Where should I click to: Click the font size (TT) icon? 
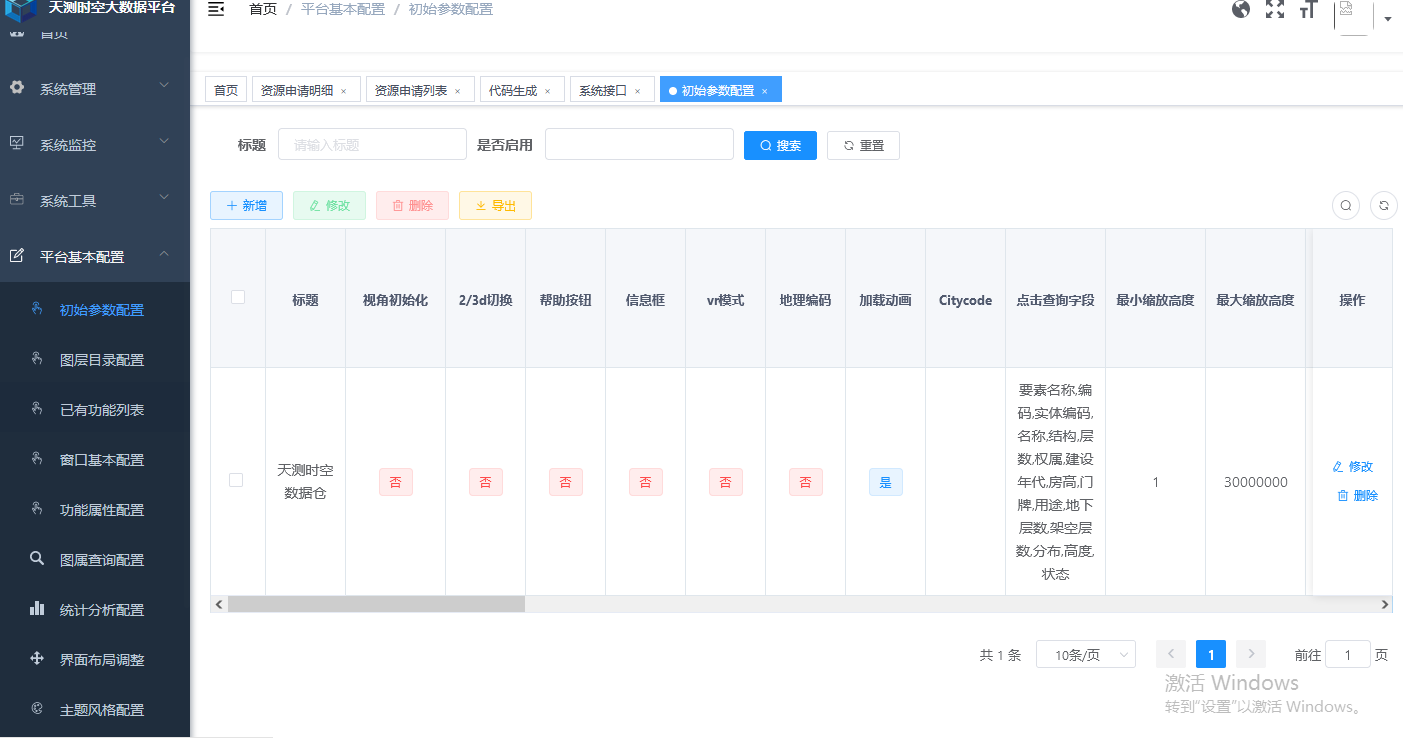tap(1308, 9)
